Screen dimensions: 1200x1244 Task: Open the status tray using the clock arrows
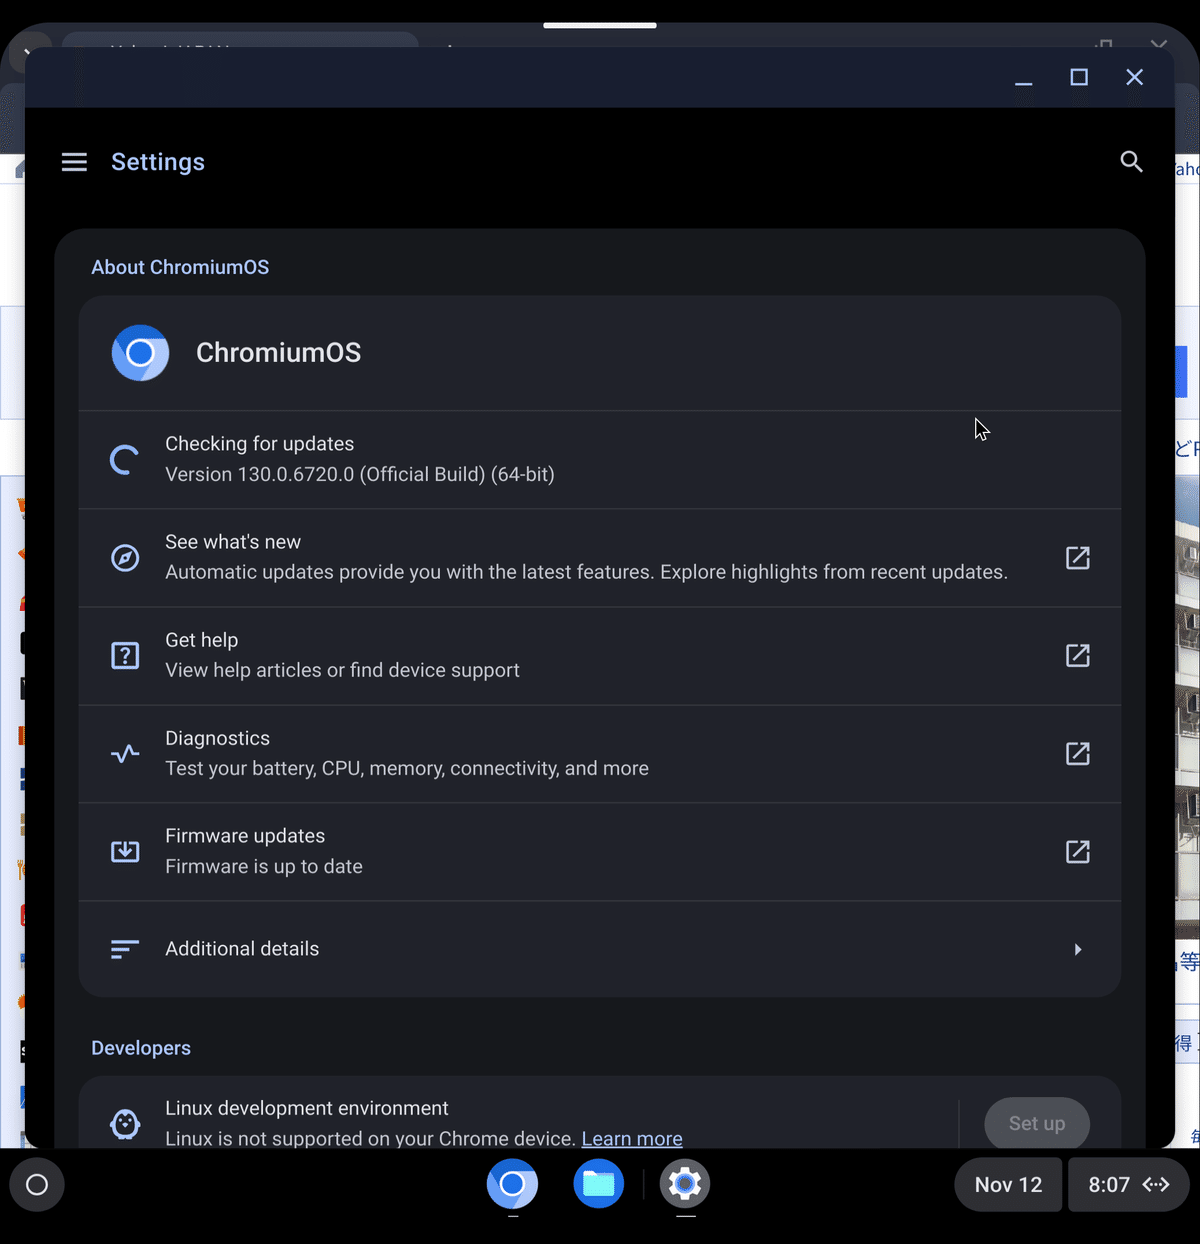1155,1184
